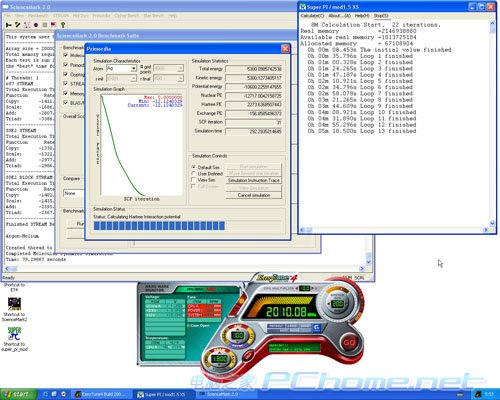Click the taskbar clock
Screen dimensions: 500x400
point(489,395)
